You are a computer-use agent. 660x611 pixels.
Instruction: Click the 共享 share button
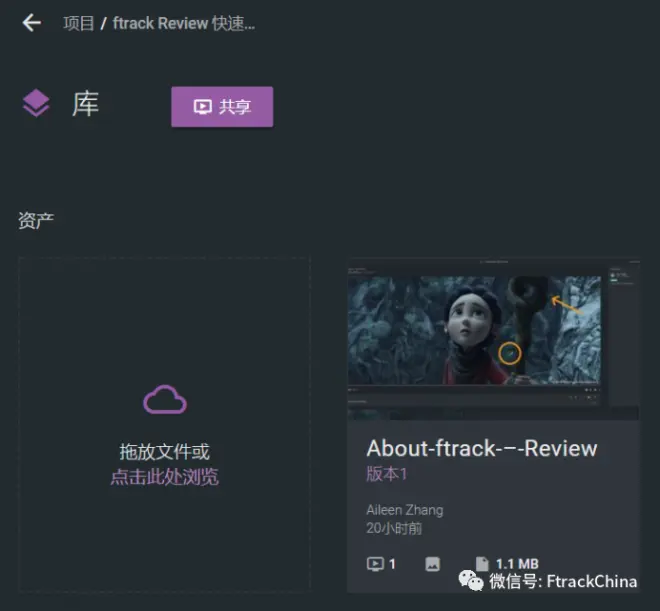[x=222, y=107]
